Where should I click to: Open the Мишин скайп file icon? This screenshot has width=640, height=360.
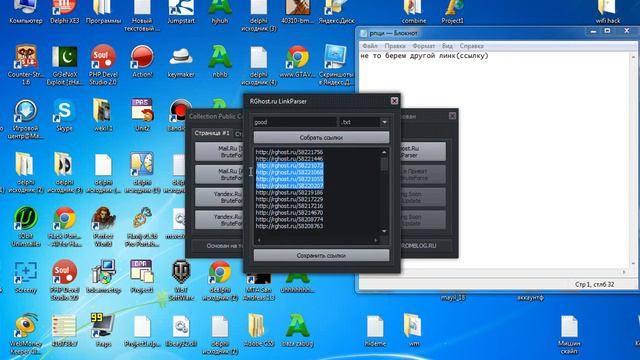click(569, 334)
